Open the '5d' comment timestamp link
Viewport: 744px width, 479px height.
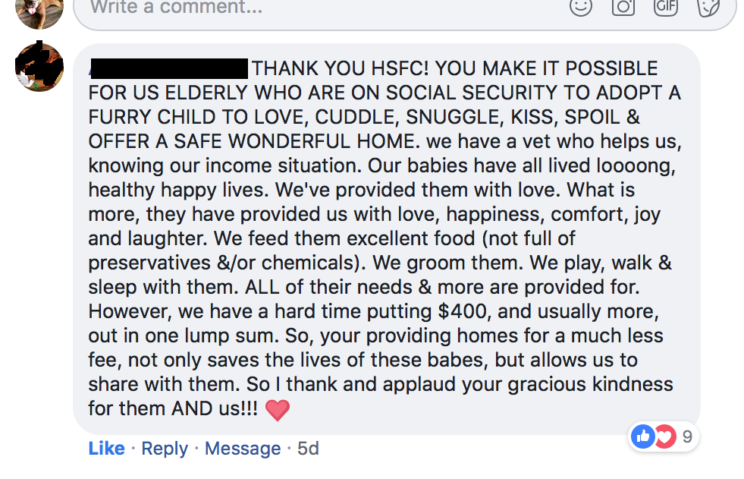pos(308,449)
